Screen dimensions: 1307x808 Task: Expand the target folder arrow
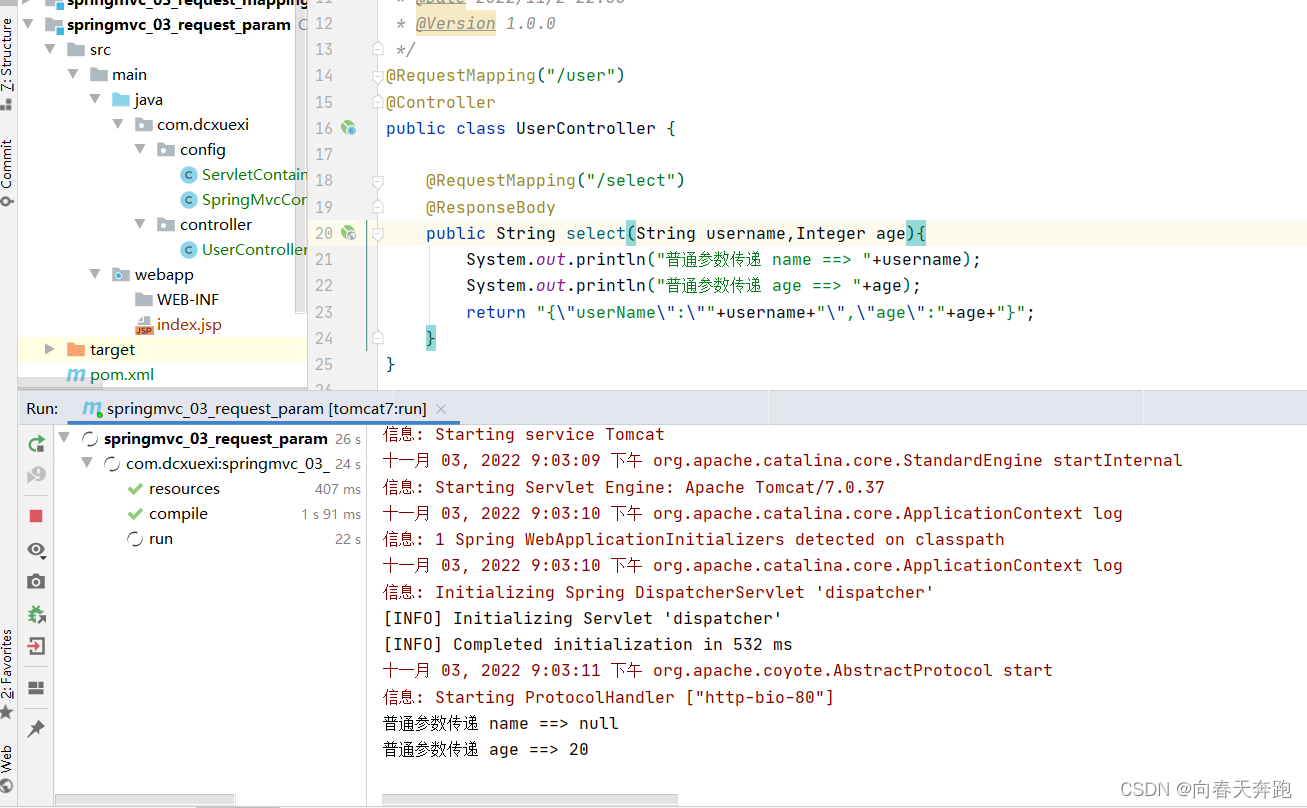click(x=50, y=349)
